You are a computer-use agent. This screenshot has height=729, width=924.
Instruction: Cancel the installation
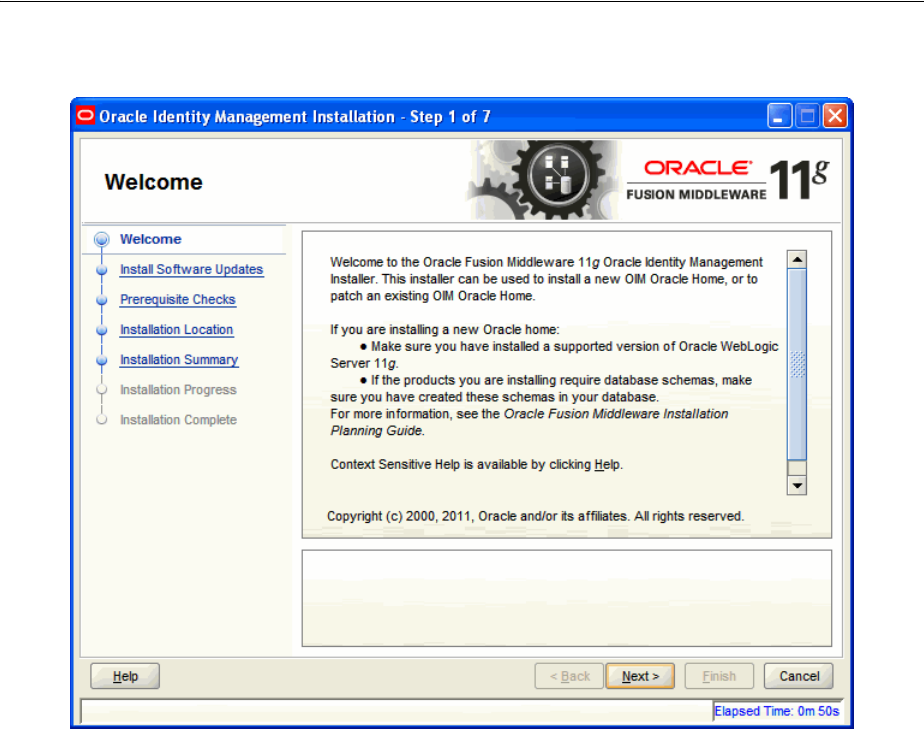(798, 676)
